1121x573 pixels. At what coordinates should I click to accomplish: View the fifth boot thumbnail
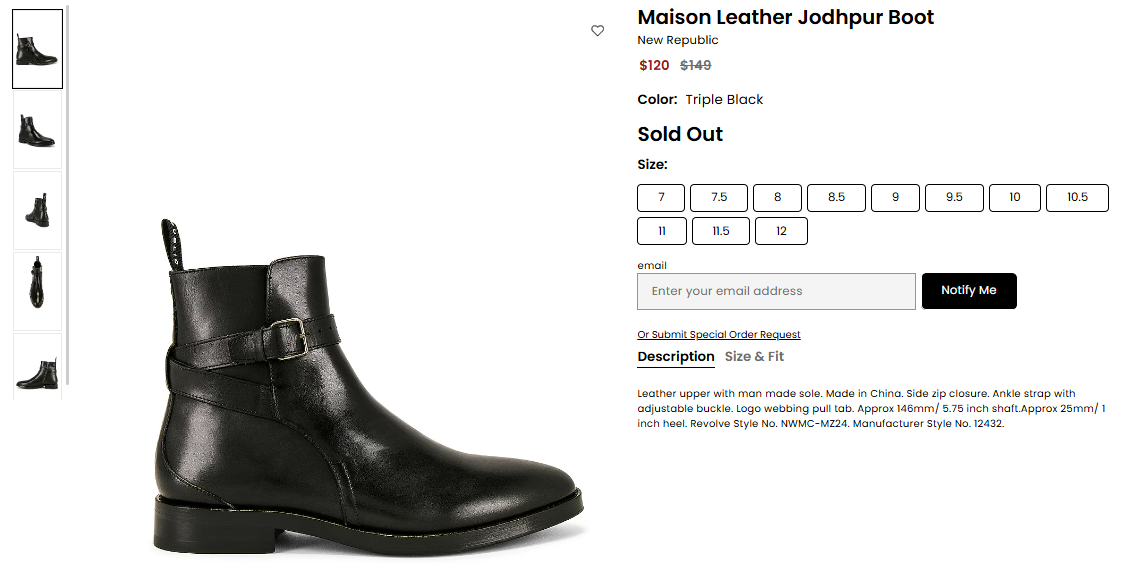click(37, 366)
